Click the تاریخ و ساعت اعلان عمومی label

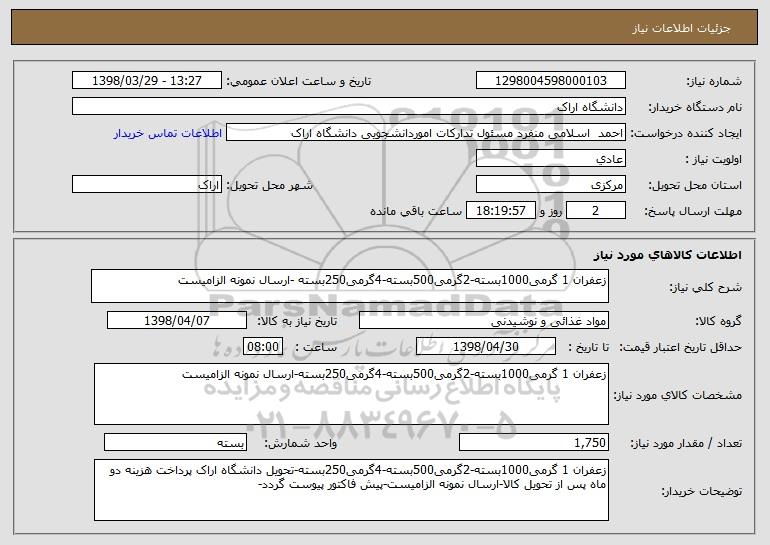(299, 81)
